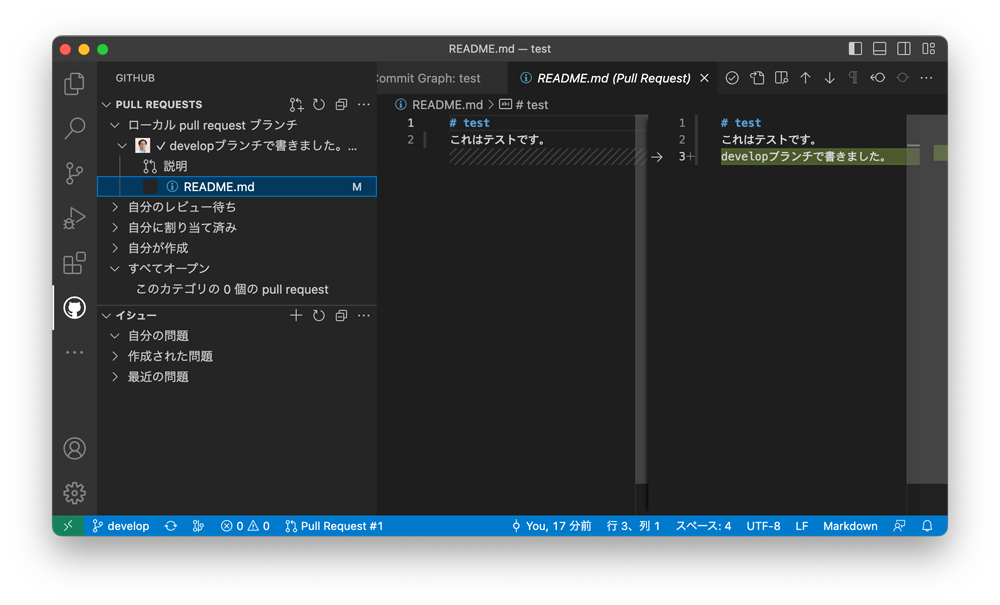
Task: Toggle whitespace pilcrow icon in editor toolbar
Action: 853,78
